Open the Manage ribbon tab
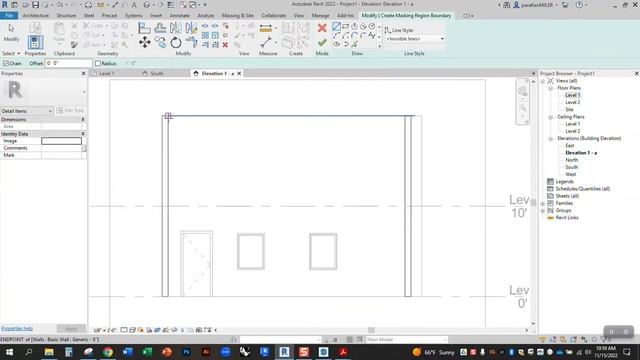 coord(320,16)
